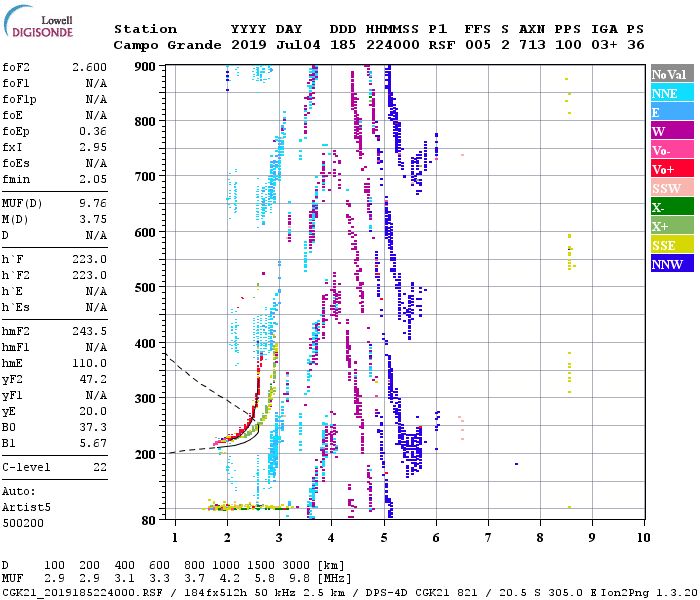Viewport: 700px width, 600px height.
Task: Click the C-level value 22
Action: coord(100,467)
